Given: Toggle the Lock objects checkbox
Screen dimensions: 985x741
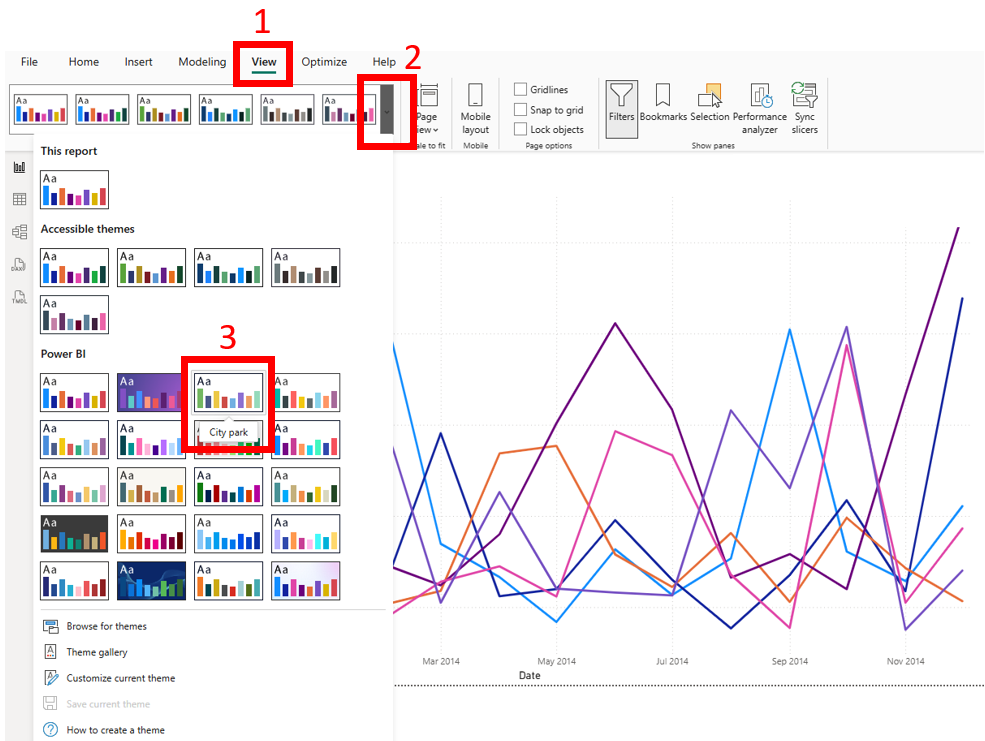Looking at the screenshot, I should tap(520, 129).
